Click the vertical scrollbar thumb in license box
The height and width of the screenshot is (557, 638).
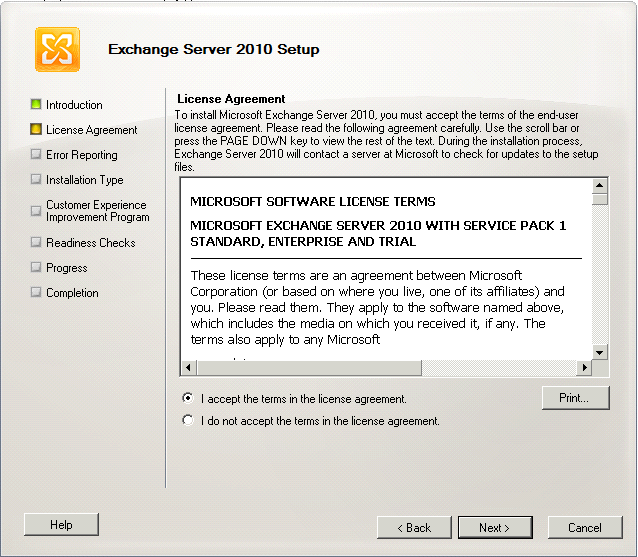click(x=600, y=199)
